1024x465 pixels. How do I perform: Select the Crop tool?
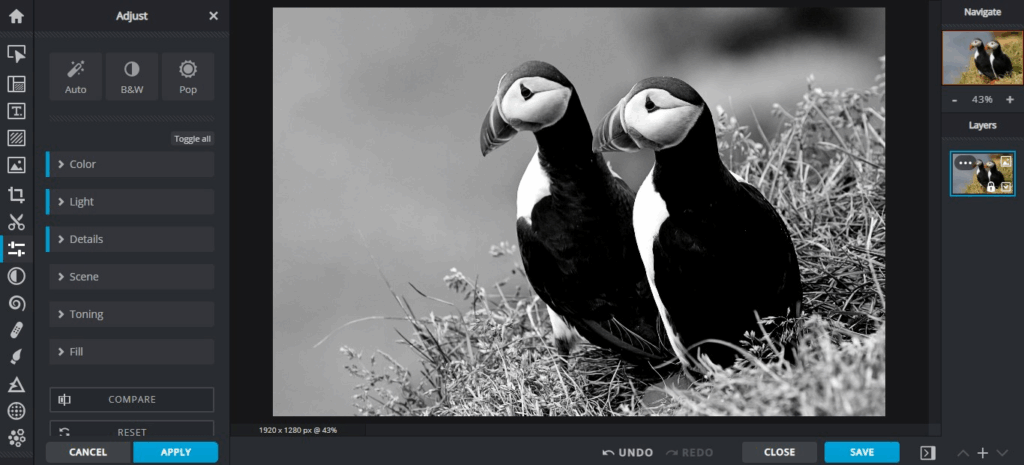16,195
